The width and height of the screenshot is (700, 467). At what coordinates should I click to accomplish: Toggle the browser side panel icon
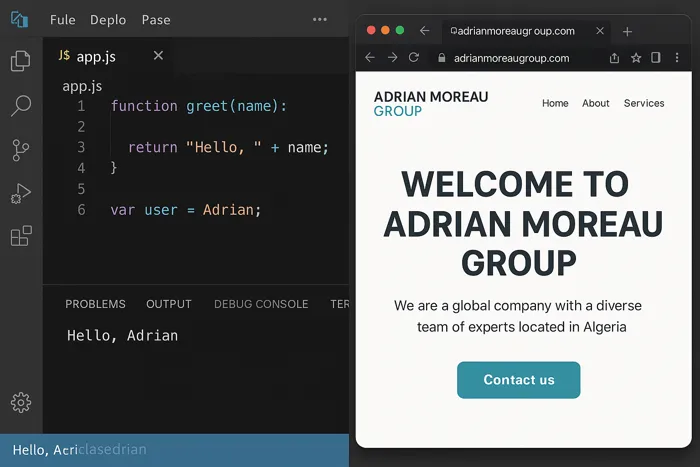tap(656, 58)
